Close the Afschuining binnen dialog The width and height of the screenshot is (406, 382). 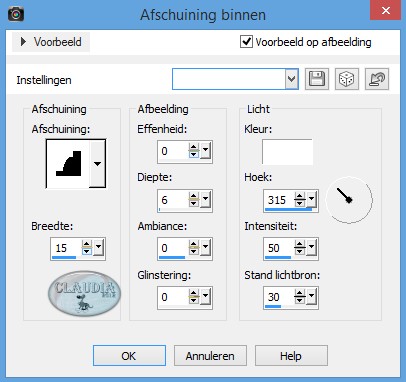[386, 10]
